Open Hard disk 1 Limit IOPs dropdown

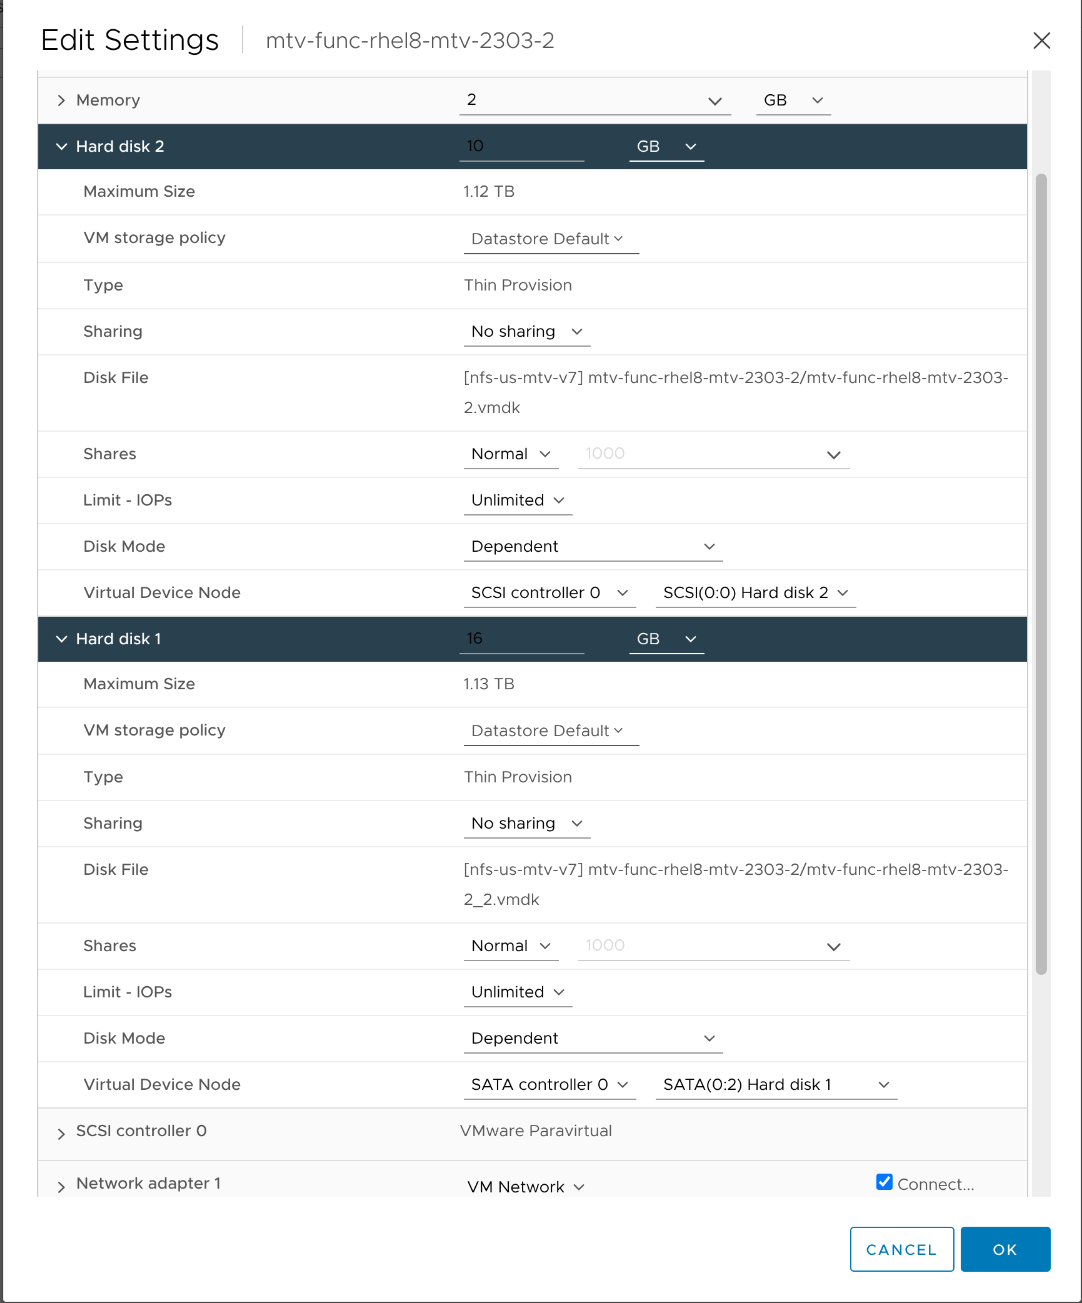pos(517,992)
